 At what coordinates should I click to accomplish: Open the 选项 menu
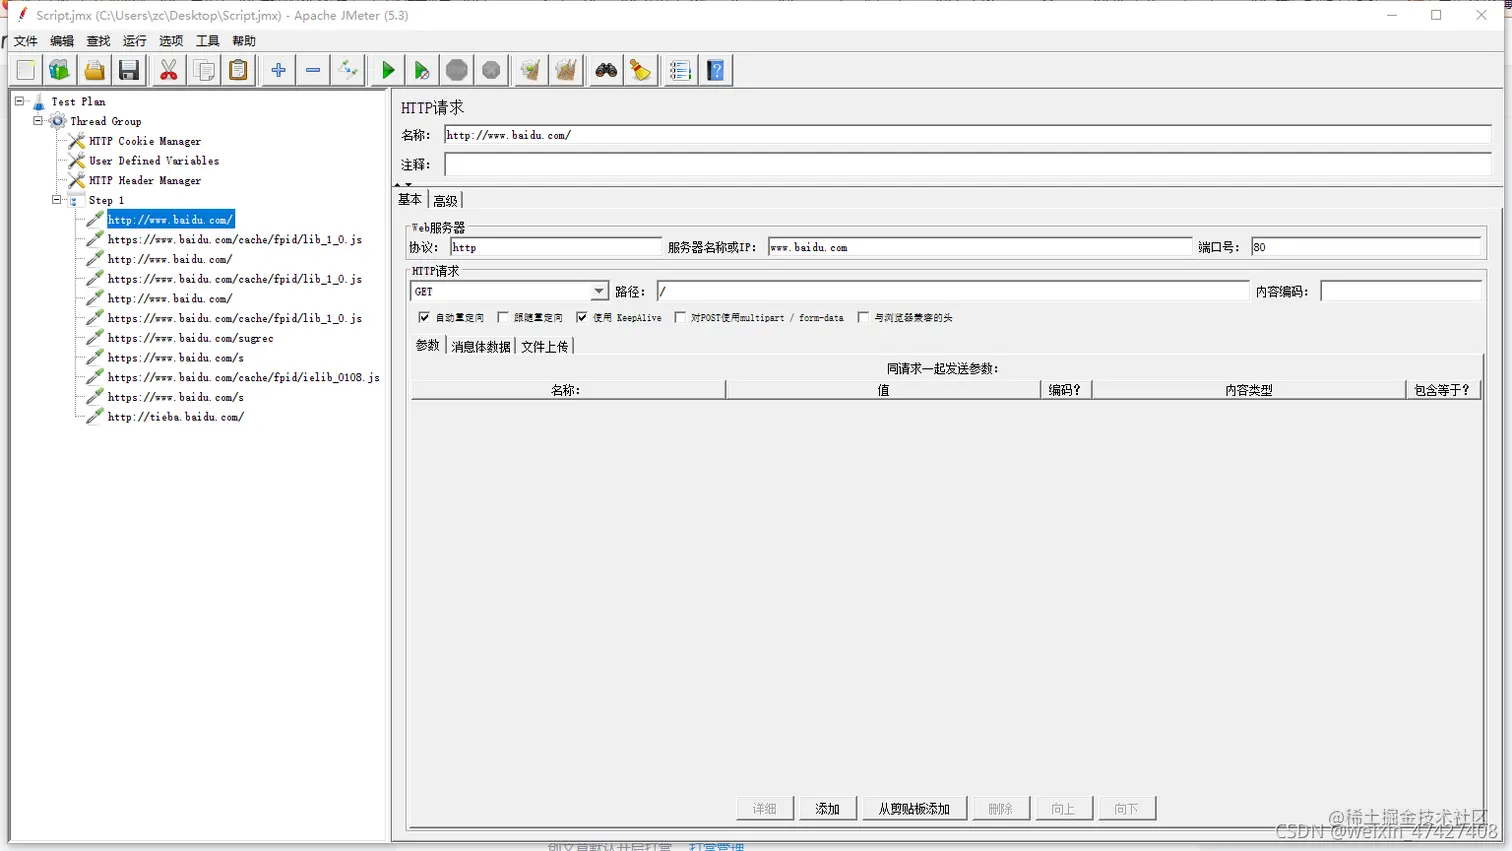point(171,41)
